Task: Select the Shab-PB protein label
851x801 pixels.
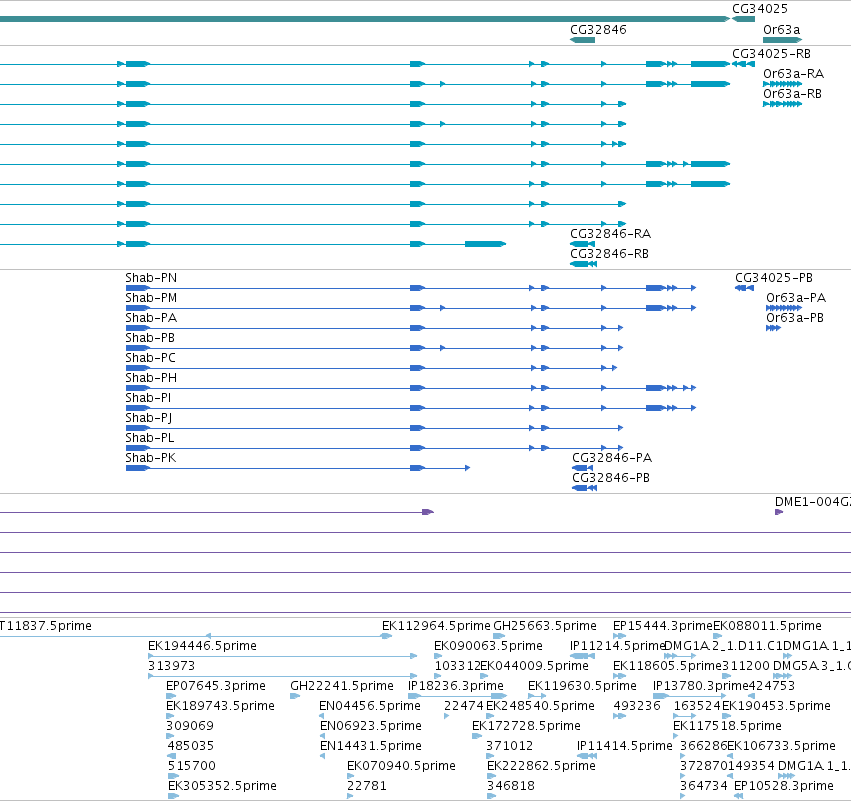Action: click(150, 338)
